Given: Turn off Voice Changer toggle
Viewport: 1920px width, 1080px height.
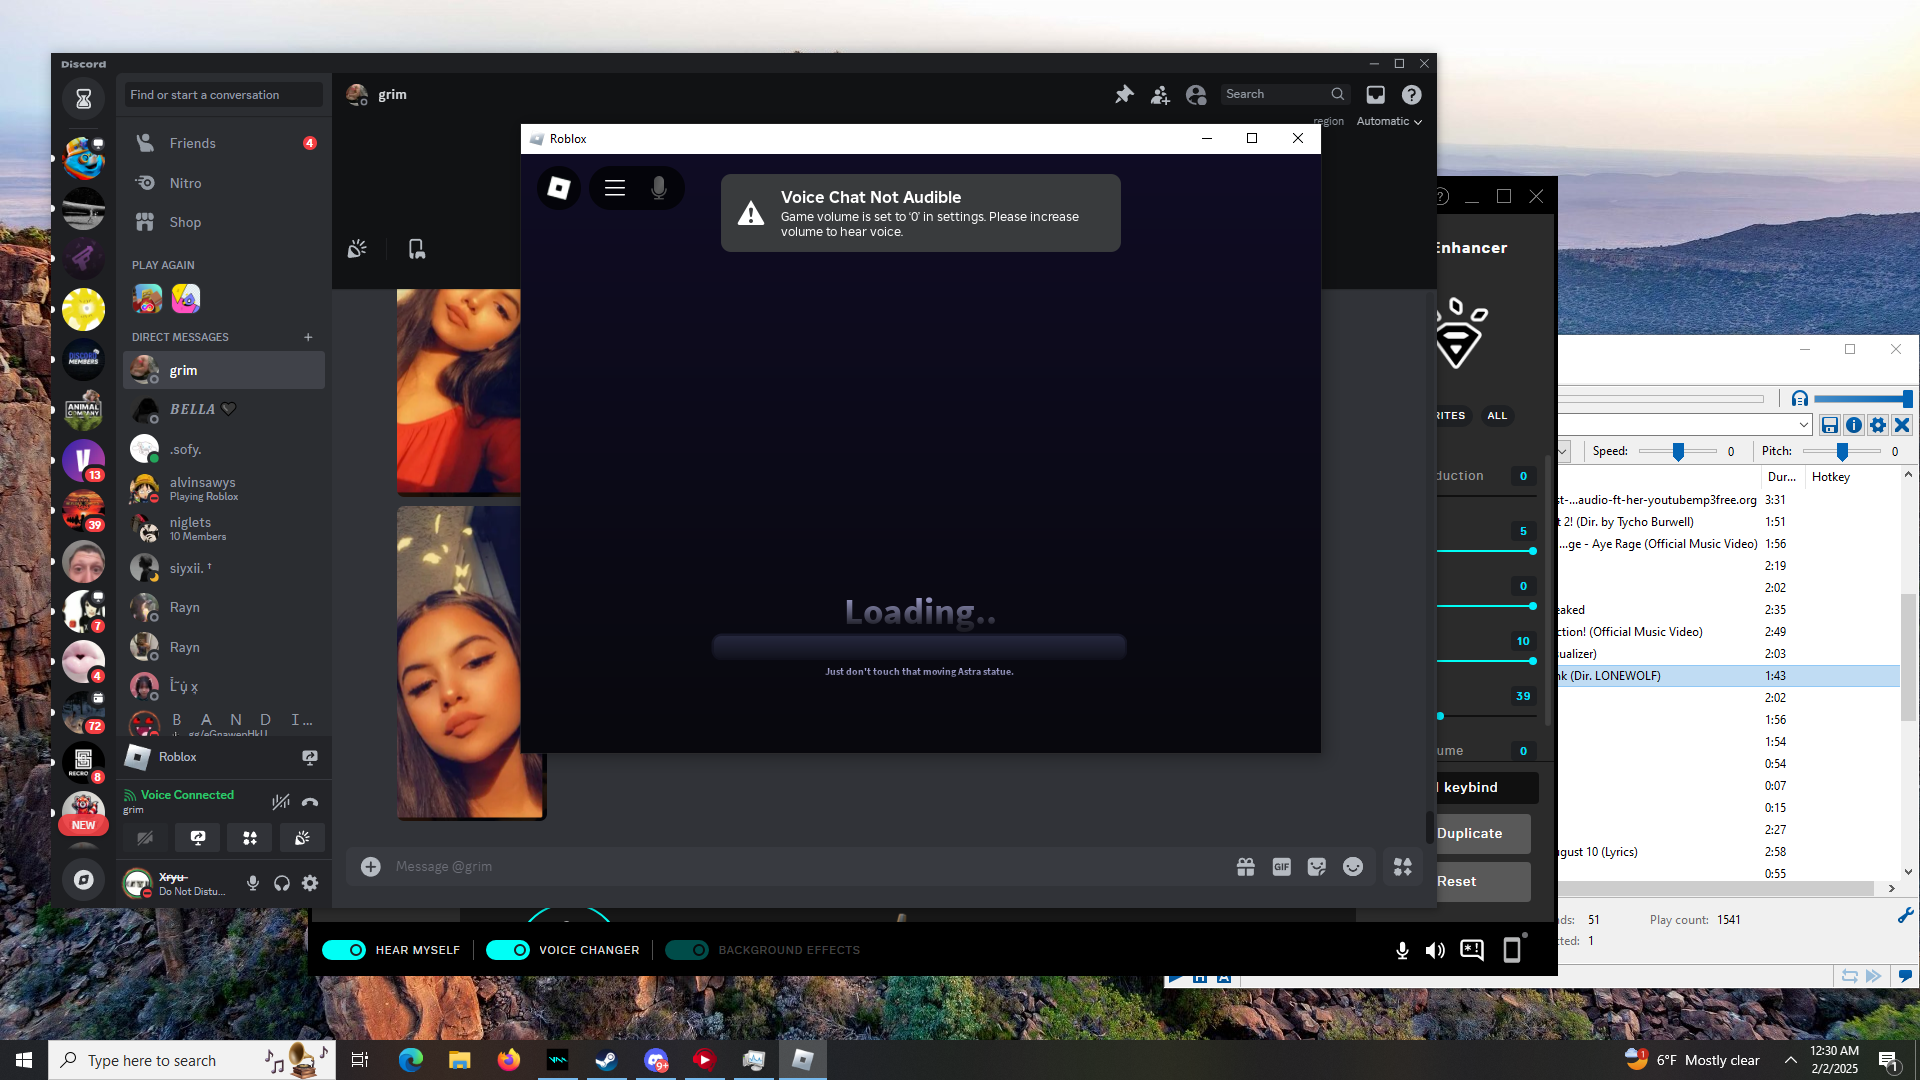Looking at the screenshot, I should tap(508, 950).
